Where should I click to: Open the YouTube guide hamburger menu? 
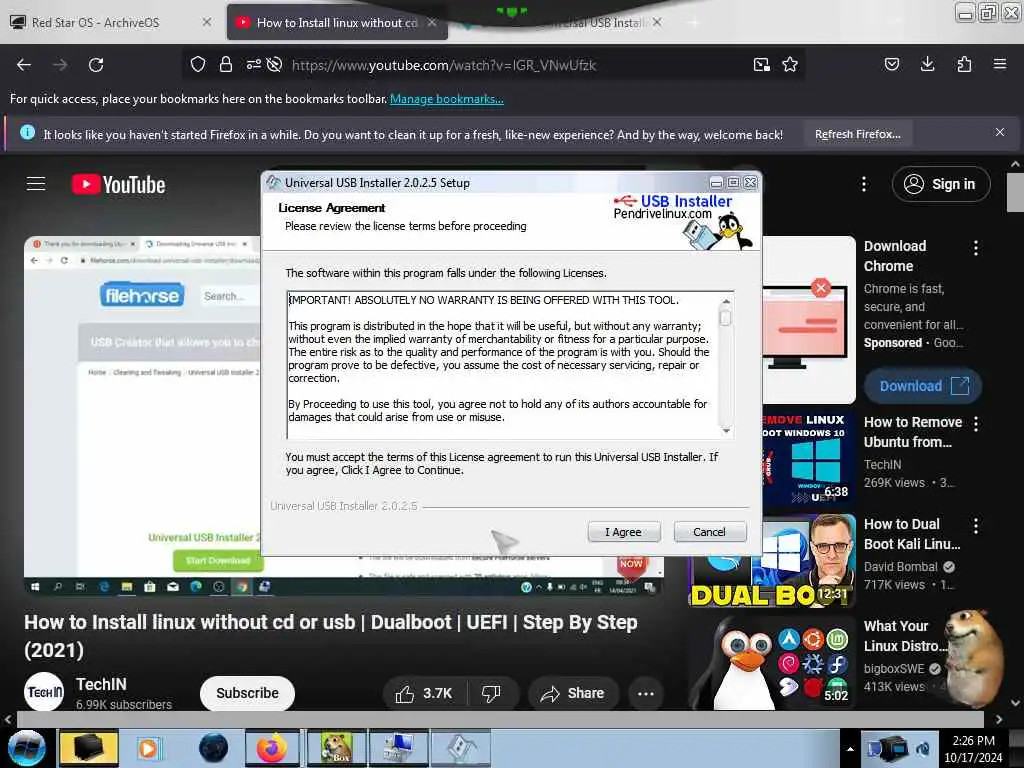point(36,184)
